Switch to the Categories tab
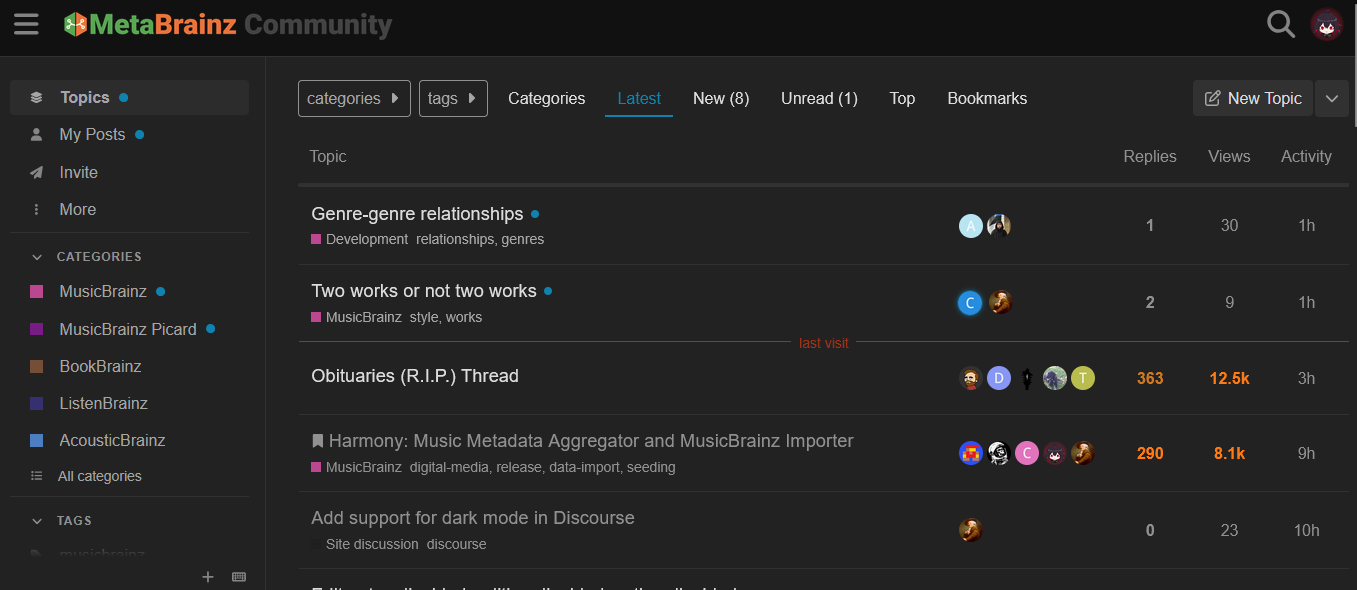The width and height of the screenshot is (1357, 590). point(547,98)
